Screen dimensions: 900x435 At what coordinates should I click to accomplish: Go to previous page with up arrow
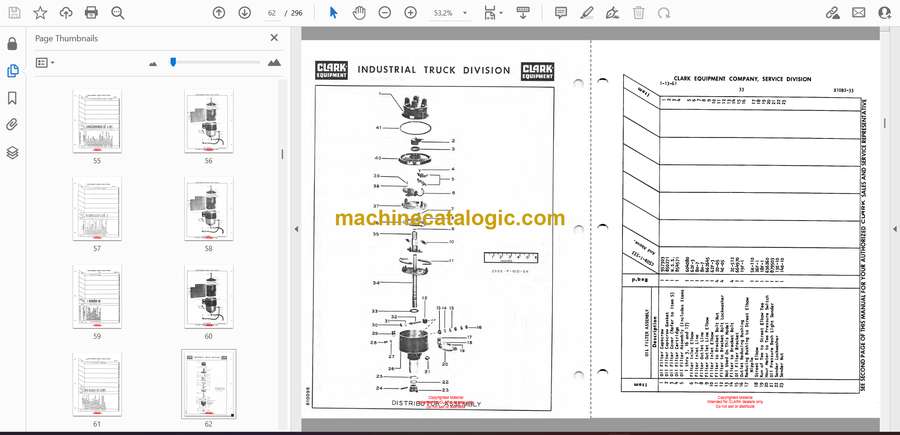219,13
